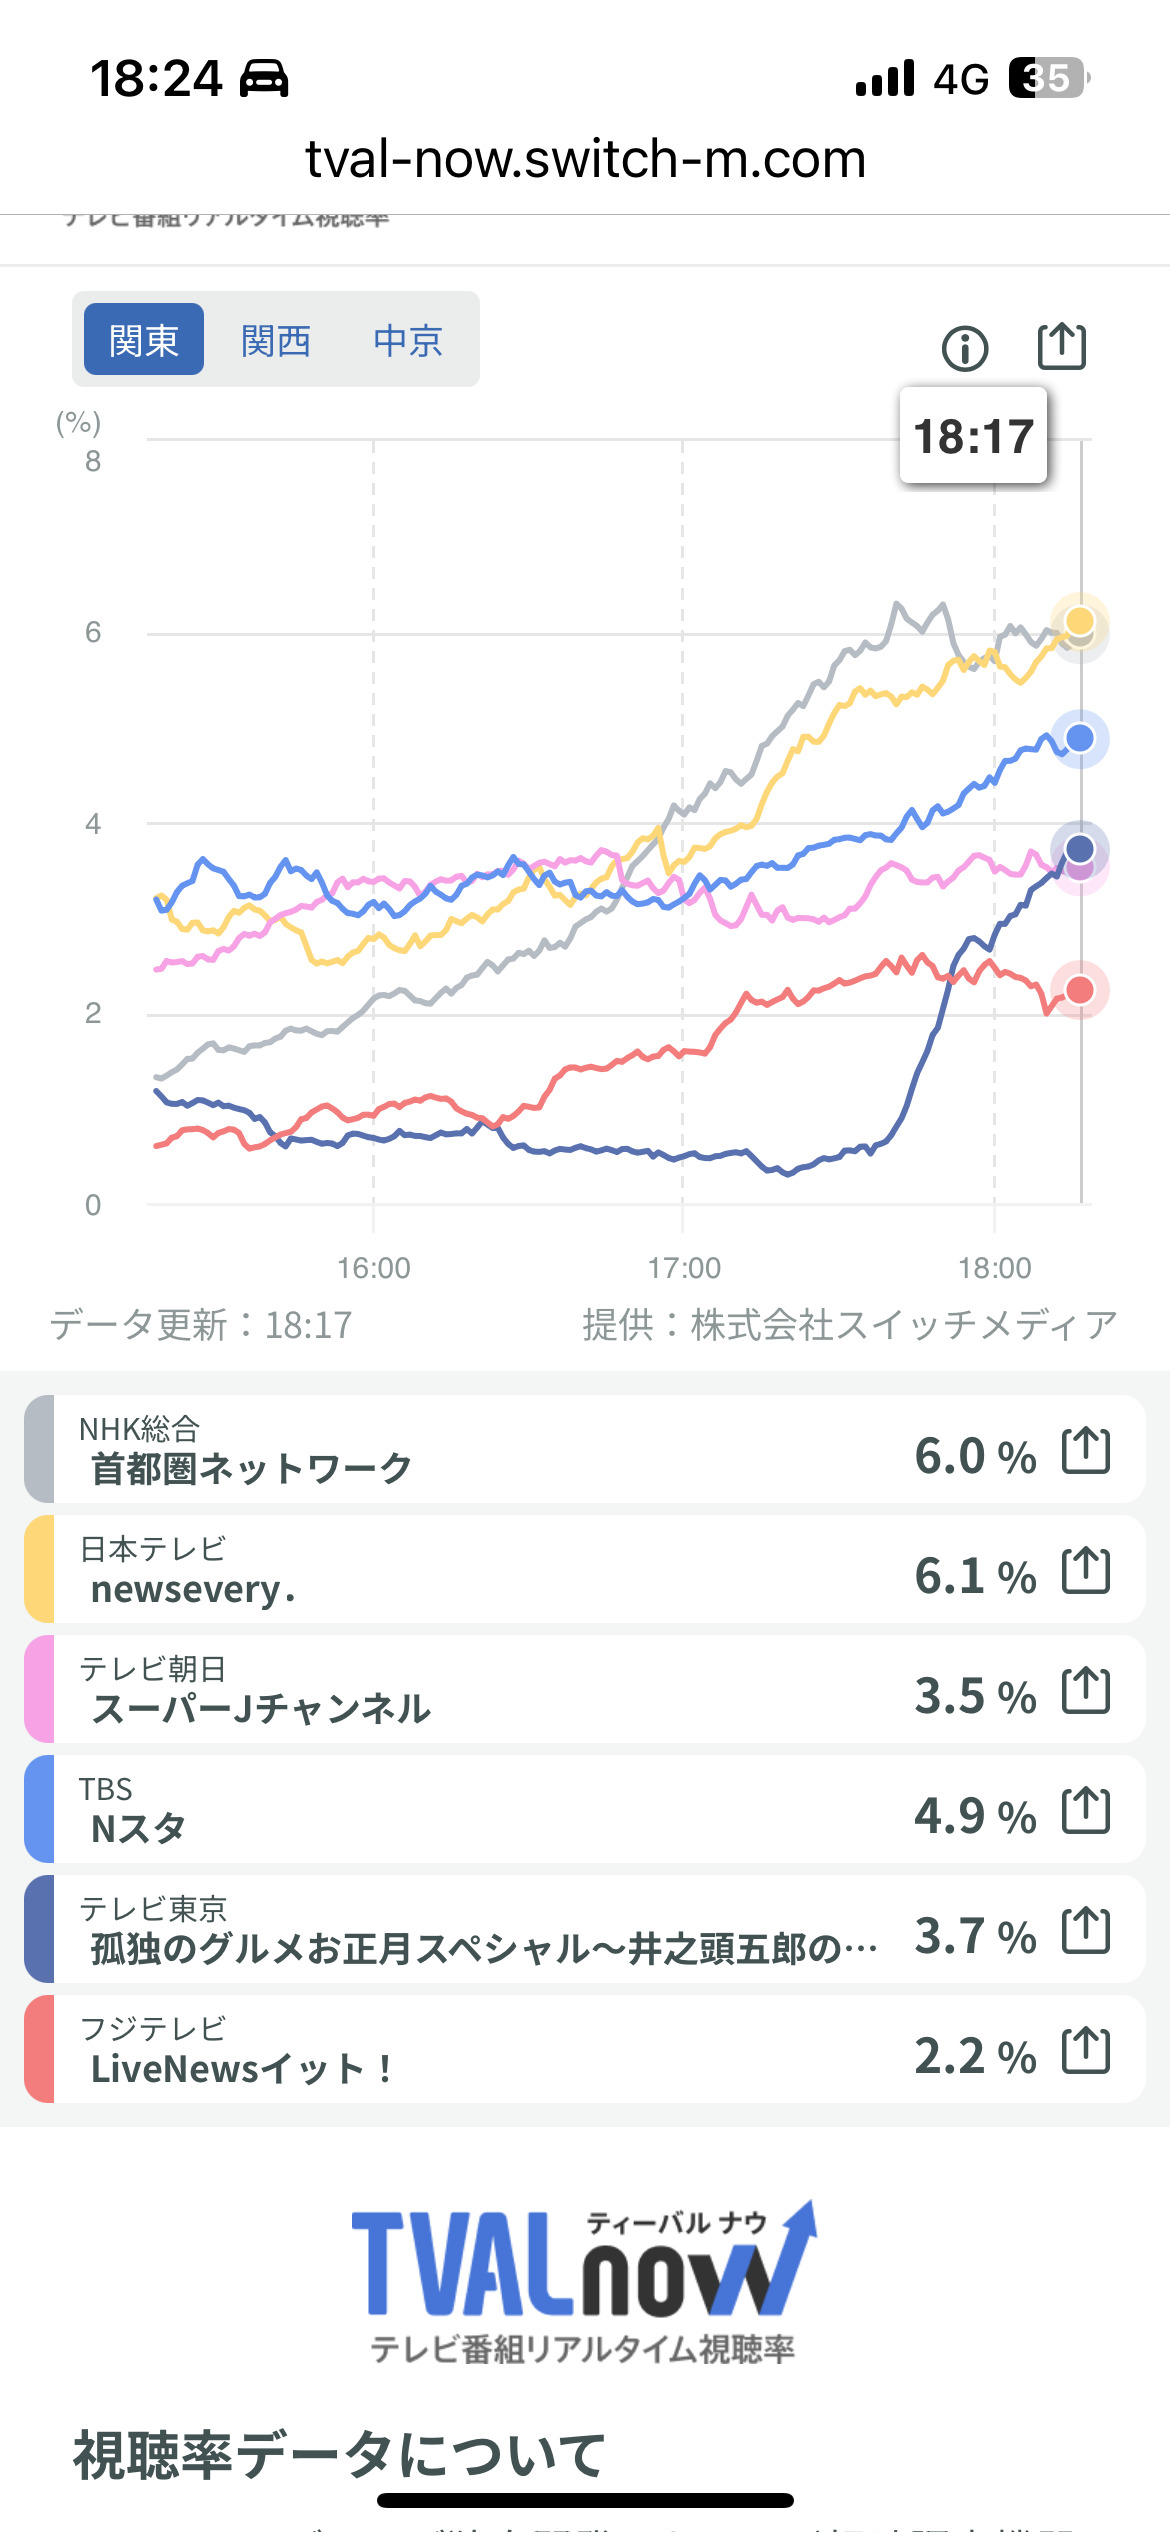Viewport: 1170px width, 2532px height.
Task: Tap the red フジテレビ data point
Action: 1080,990
